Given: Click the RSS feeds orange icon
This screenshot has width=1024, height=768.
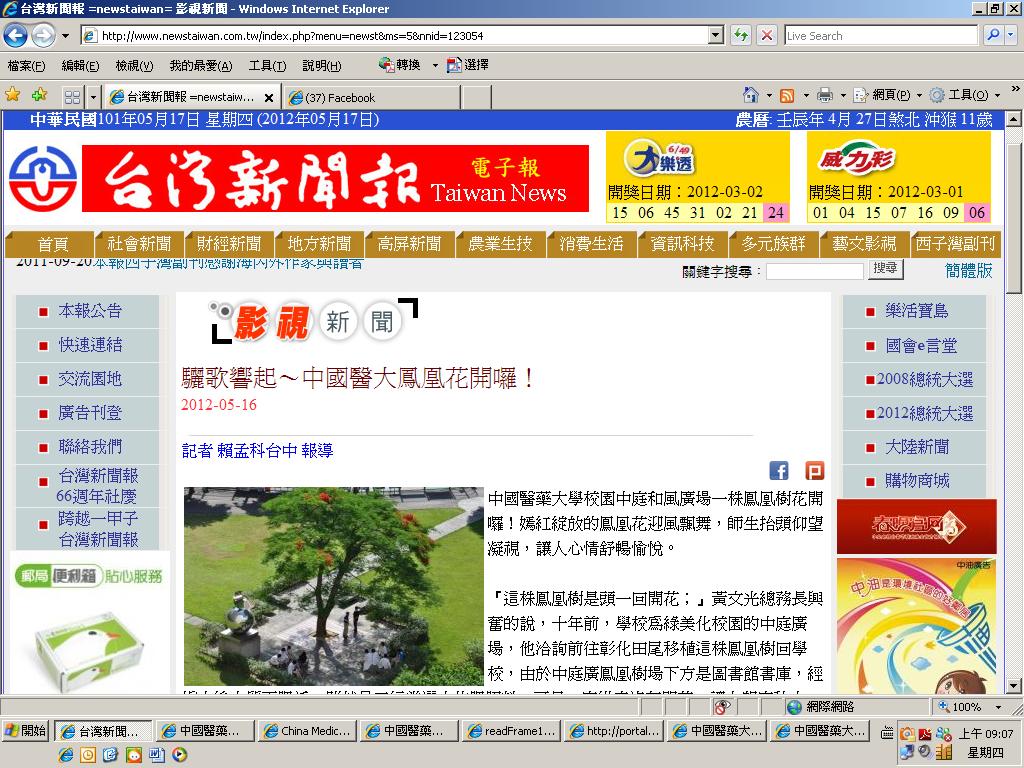Looking at the screenshot, I should (788, 96).
